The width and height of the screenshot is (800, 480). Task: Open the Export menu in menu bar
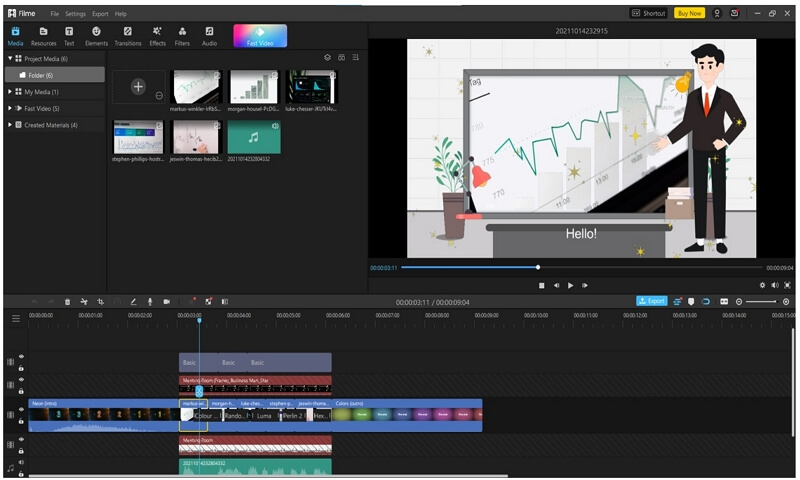(x=100, y=14)
